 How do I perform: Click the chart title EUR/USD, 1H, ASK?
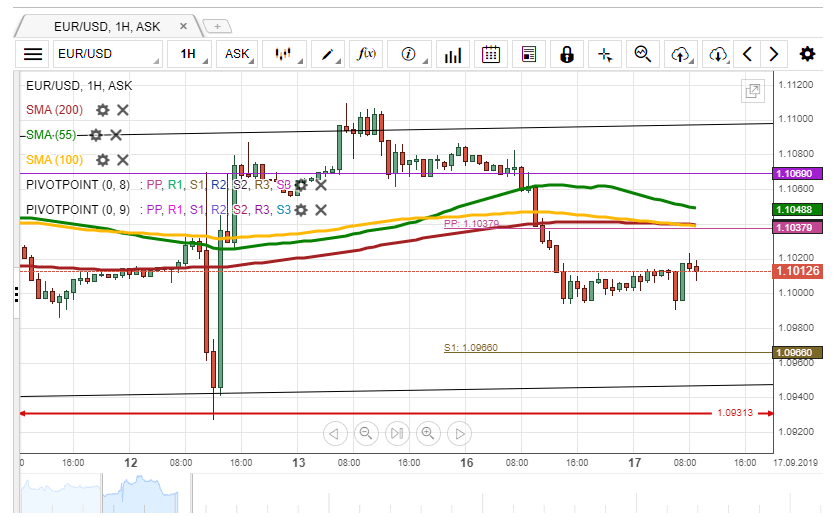coord(79,85)
